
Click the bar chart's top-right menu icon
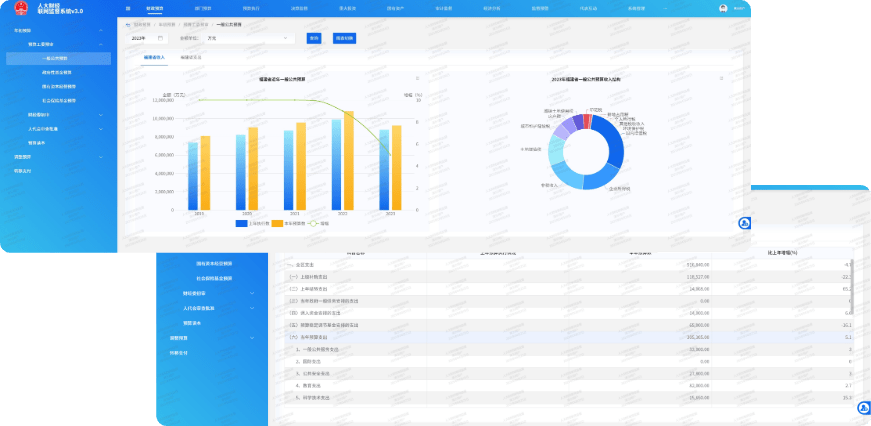pos(416,78)
